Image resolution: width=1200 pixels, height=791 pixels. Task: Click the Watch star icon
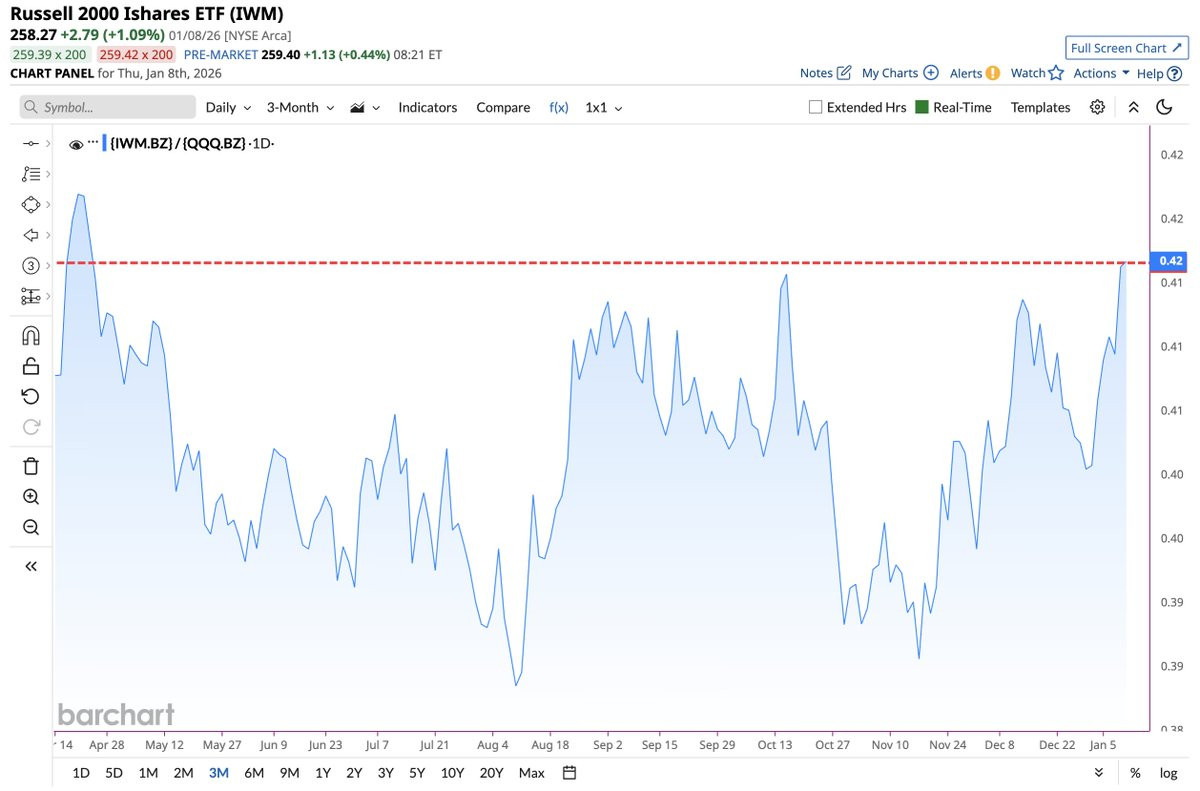pos(1055,73)
